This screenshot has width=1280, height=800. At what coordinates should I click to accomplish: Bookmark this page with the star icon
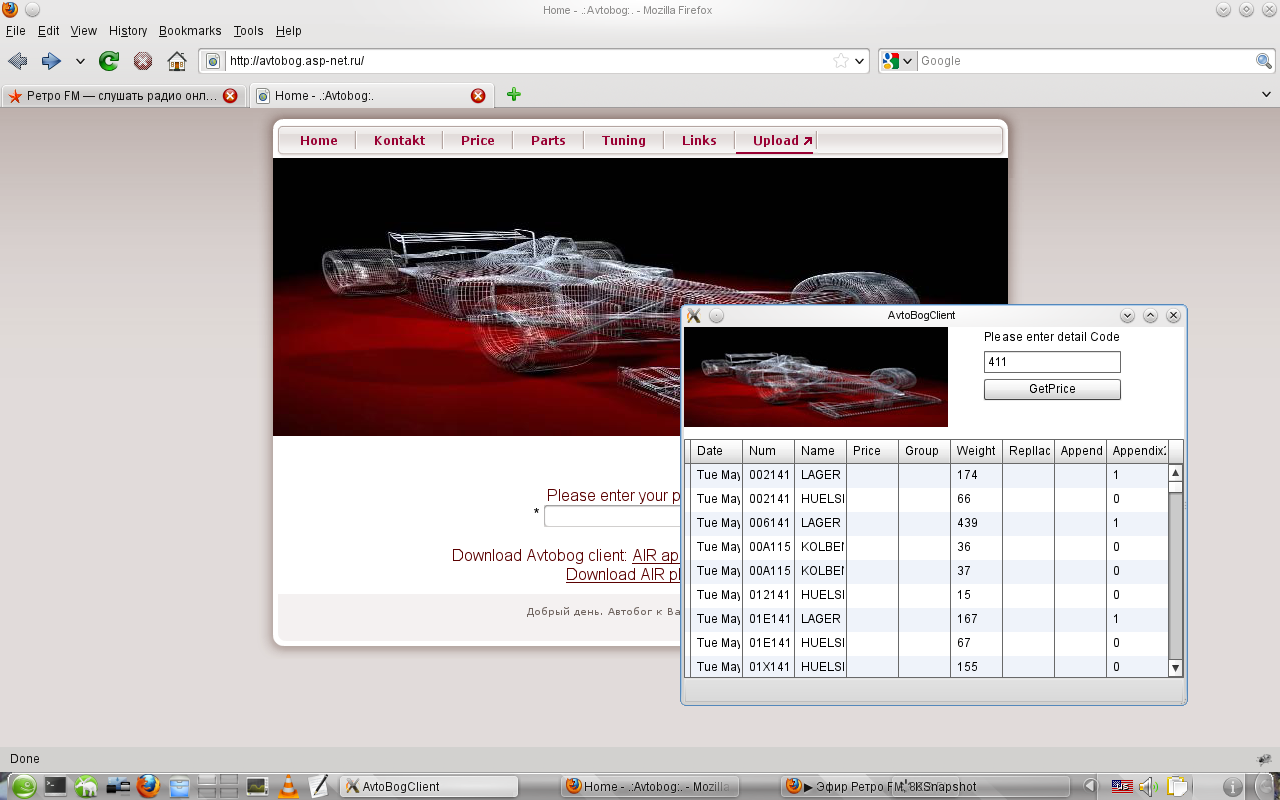841,61
